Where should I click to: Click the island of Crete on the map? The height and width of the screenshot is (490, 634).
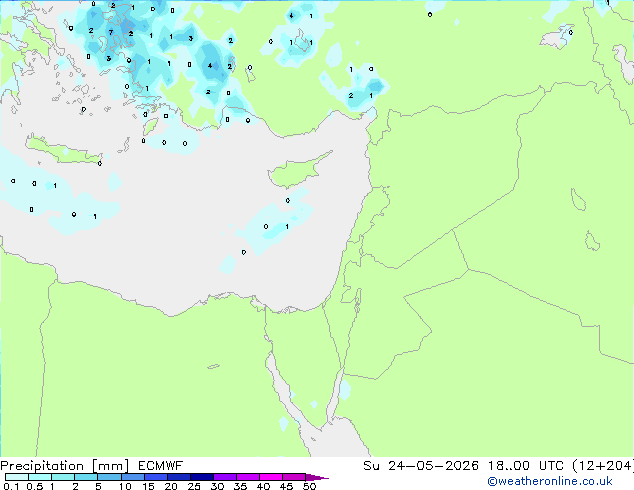[63, 150]
